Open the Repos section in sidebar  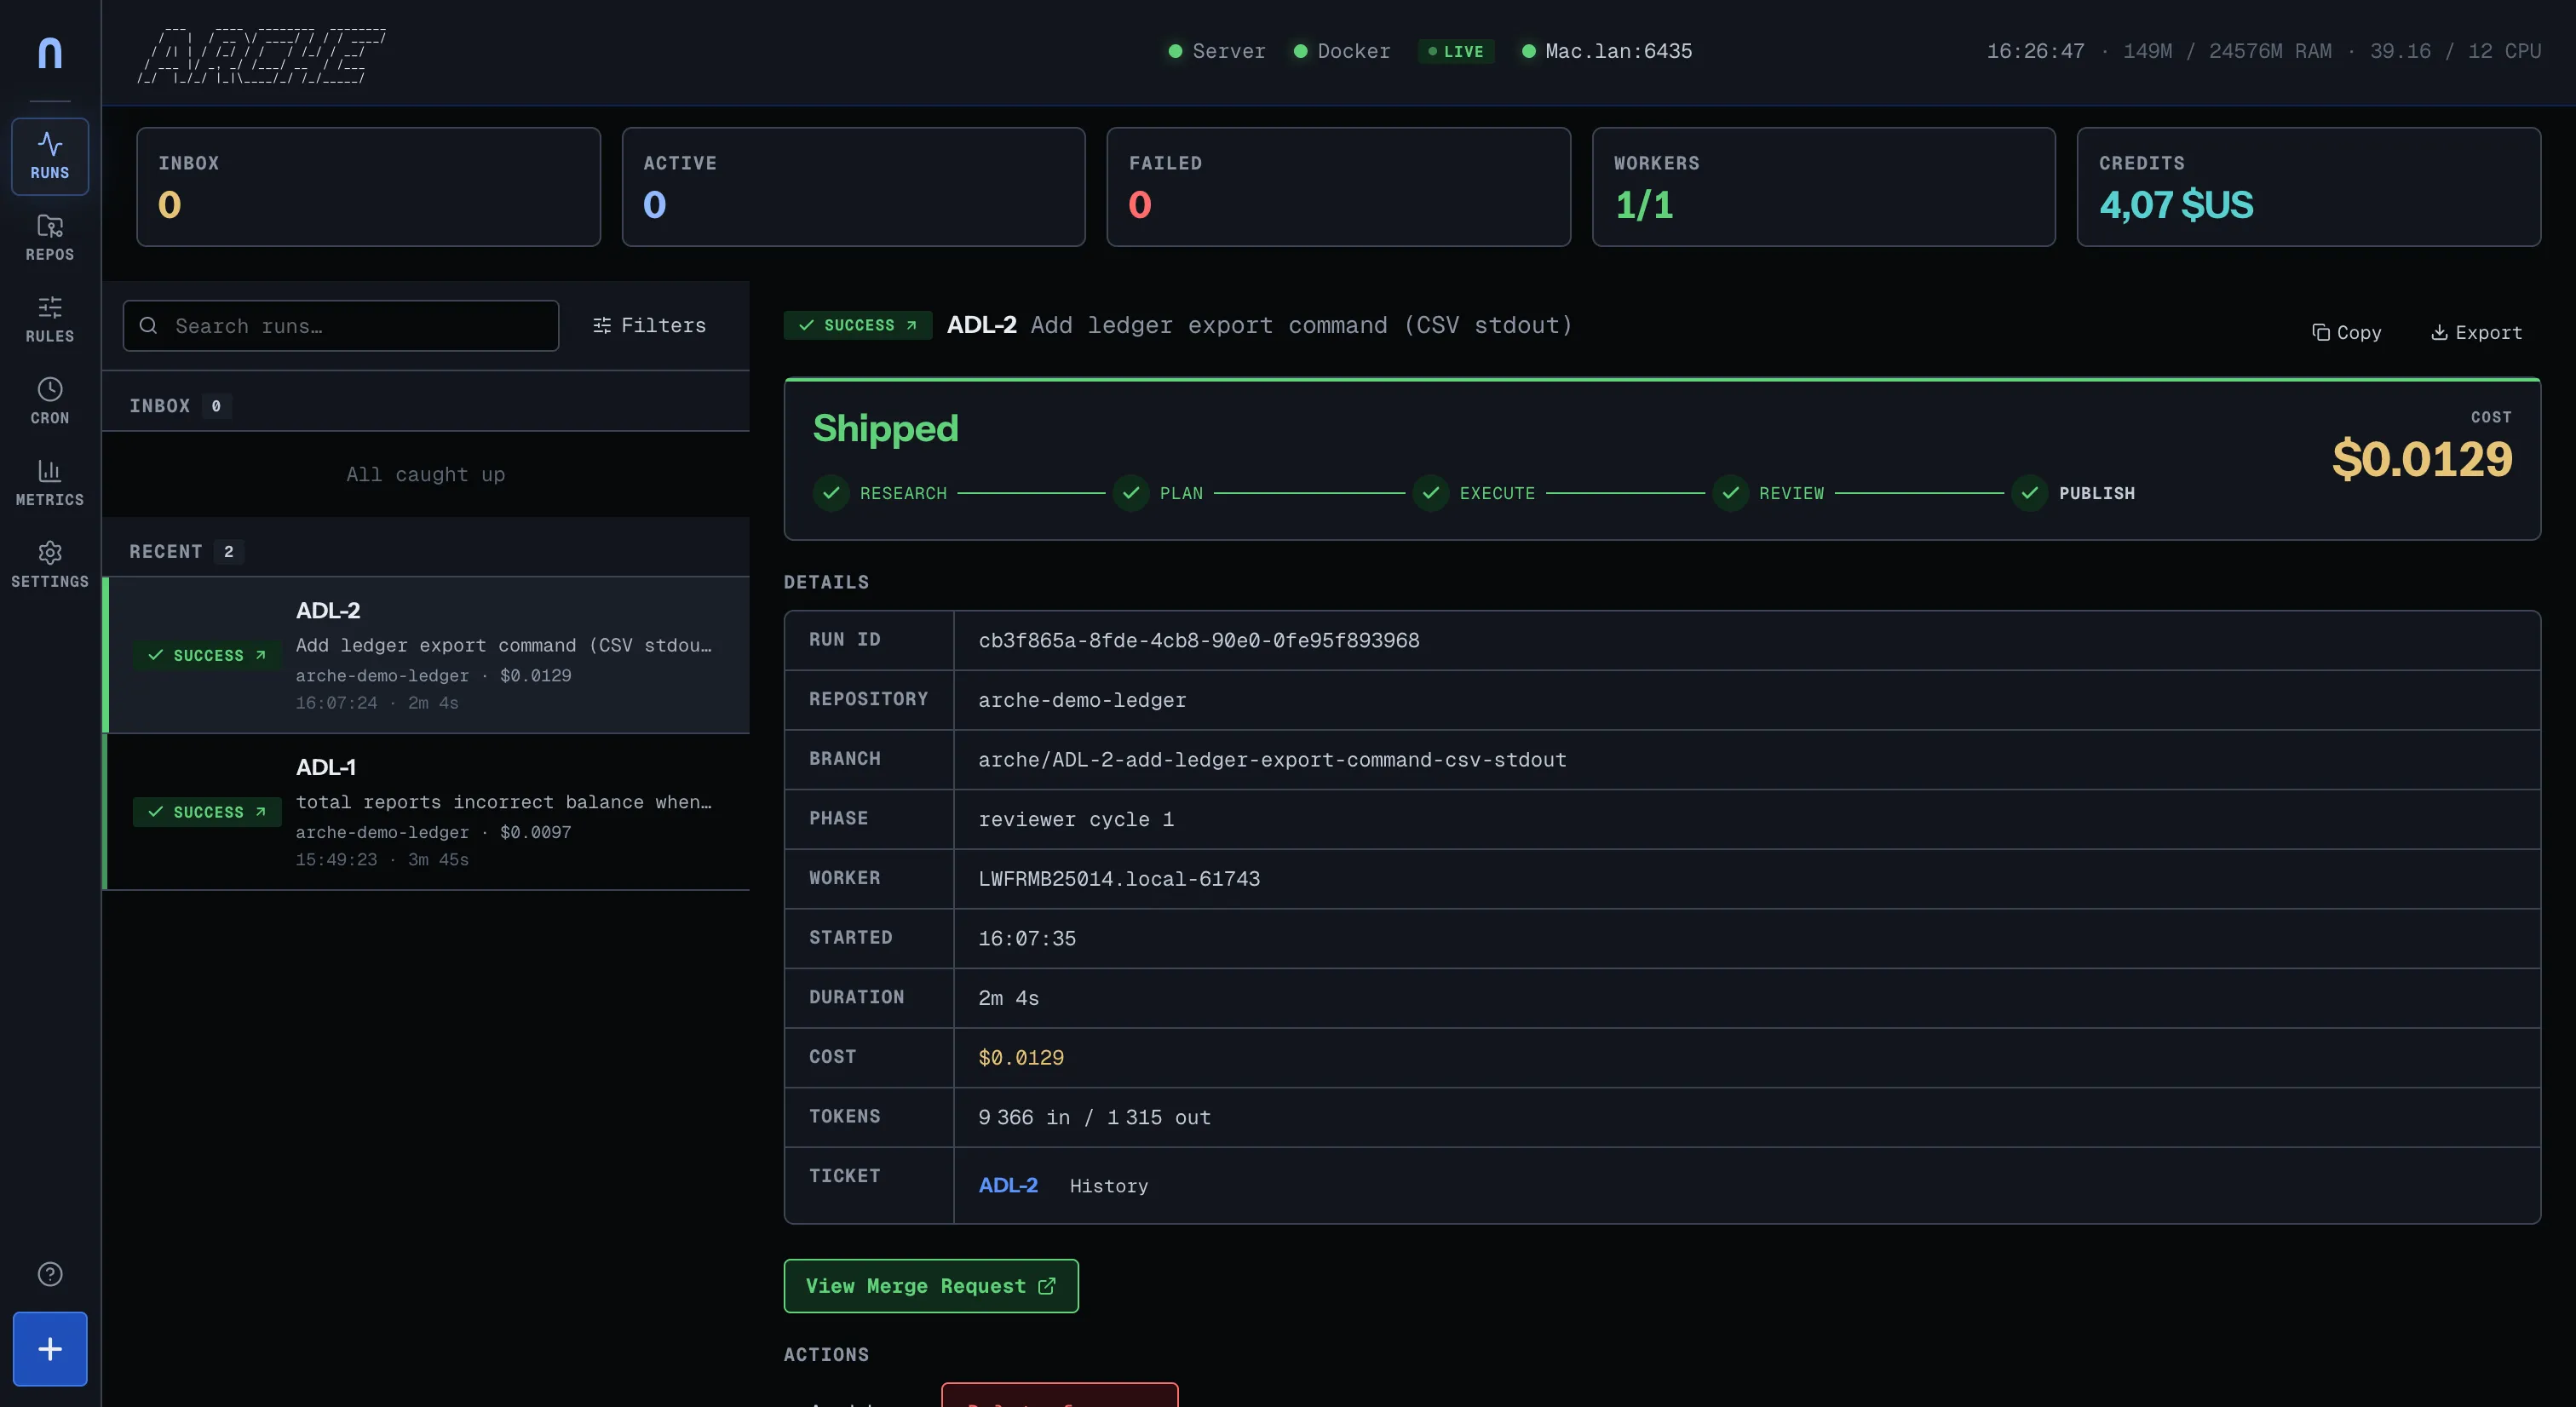point(50,238)
